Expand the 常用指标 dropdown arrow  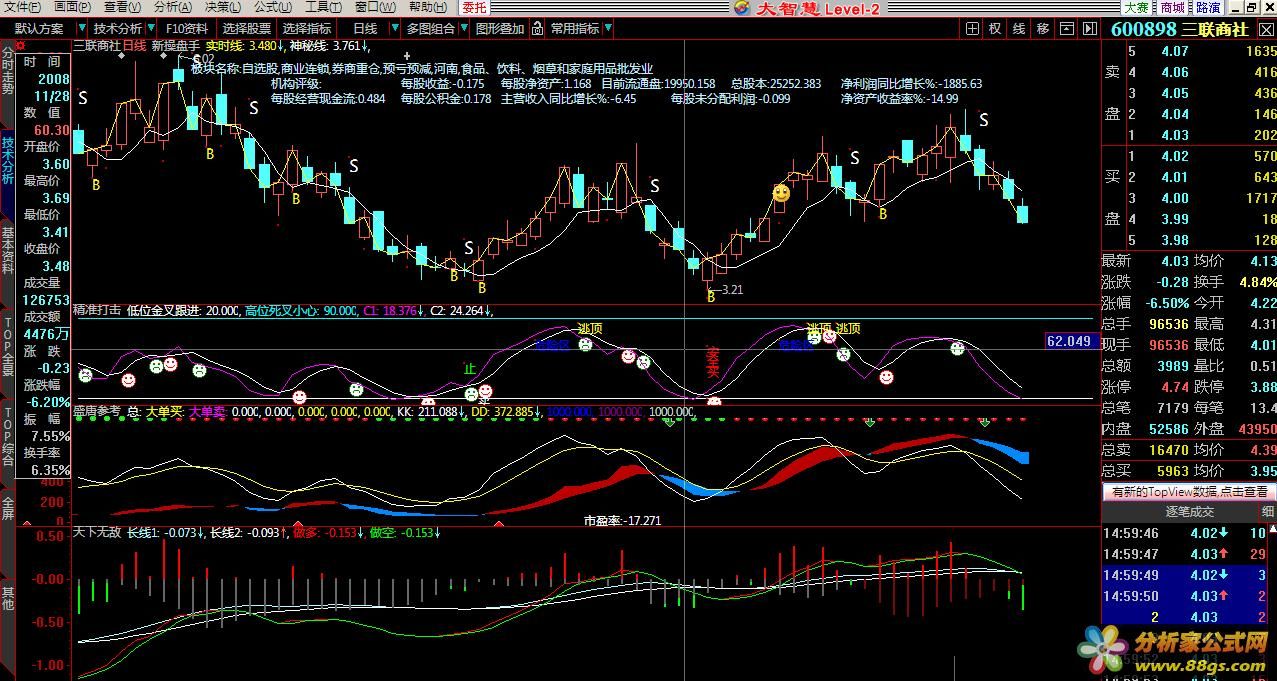(x=609, y=29)
